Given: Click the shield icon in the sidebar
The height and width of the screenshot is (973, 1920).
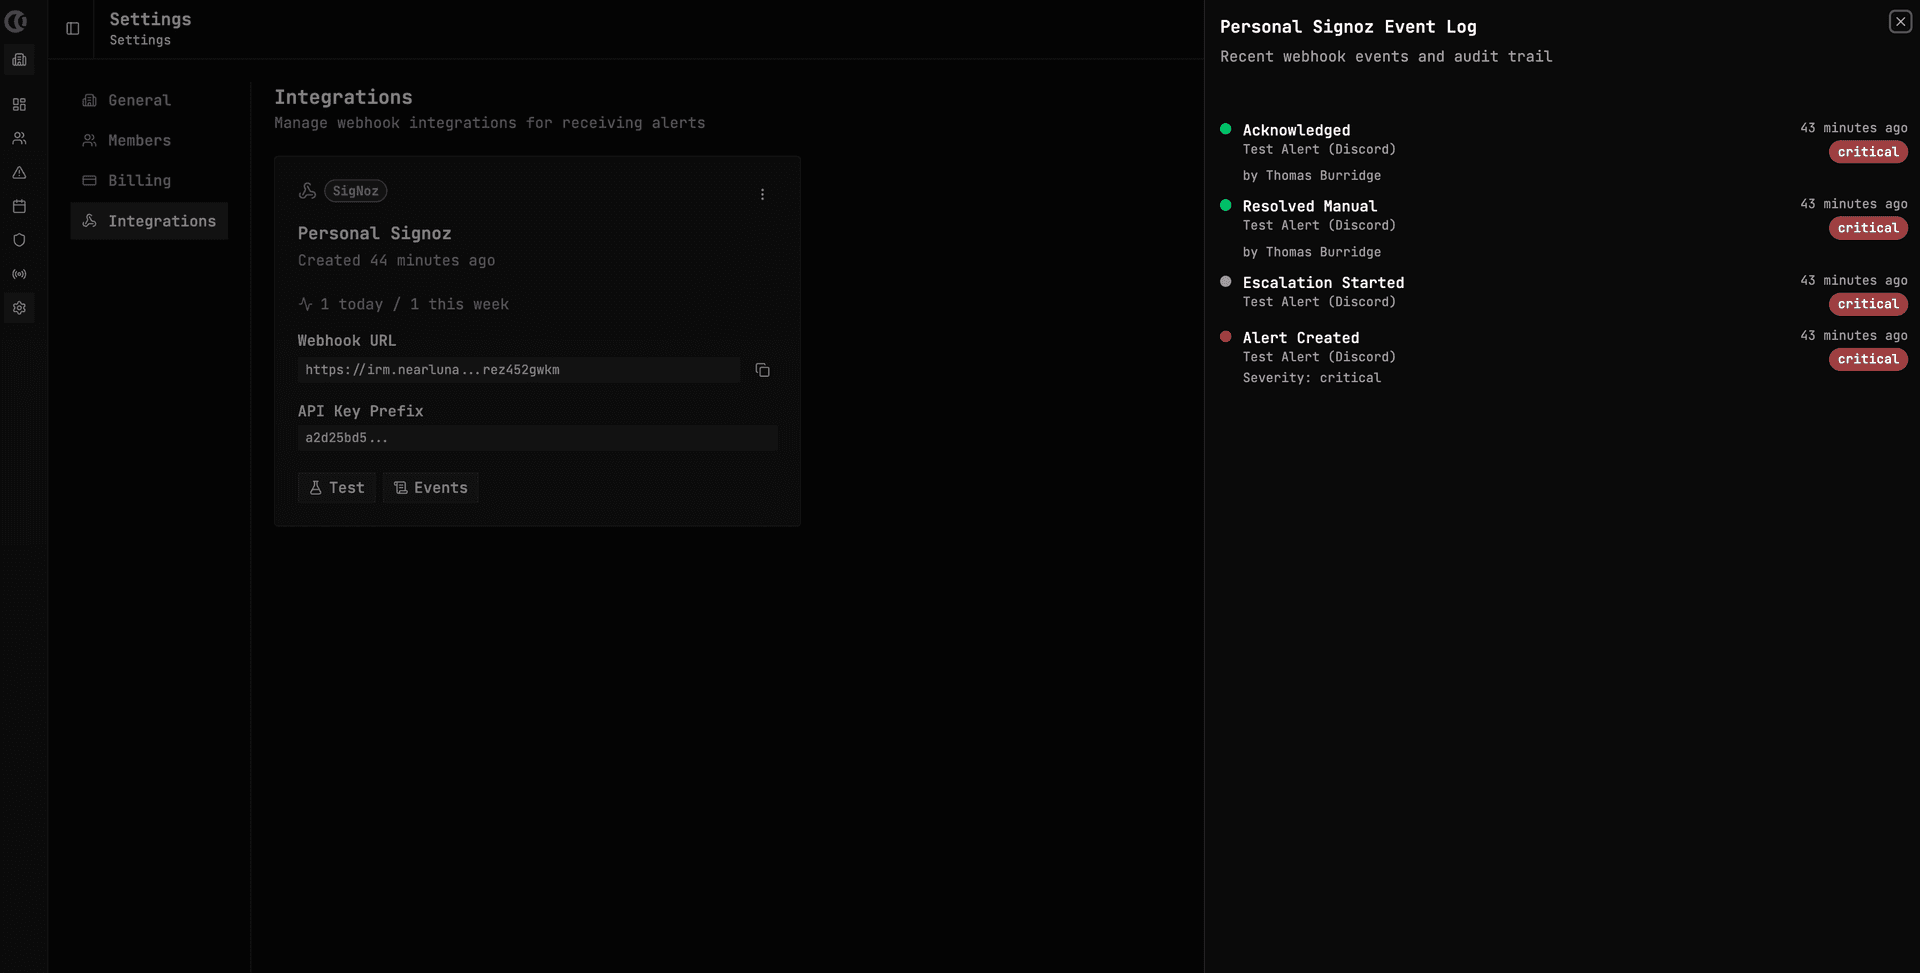Looking at the screenshot, I should (18, 240).
